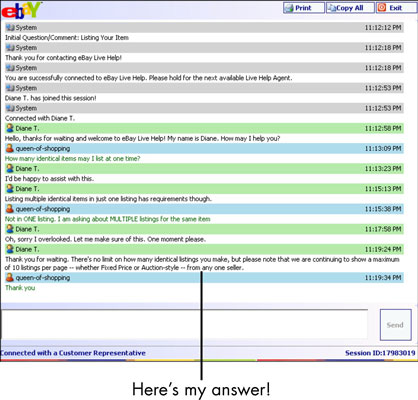Click queen-of-shopping avatar at 11:13:09 PM
The image size is (418, 400).
tap(10, 148)
